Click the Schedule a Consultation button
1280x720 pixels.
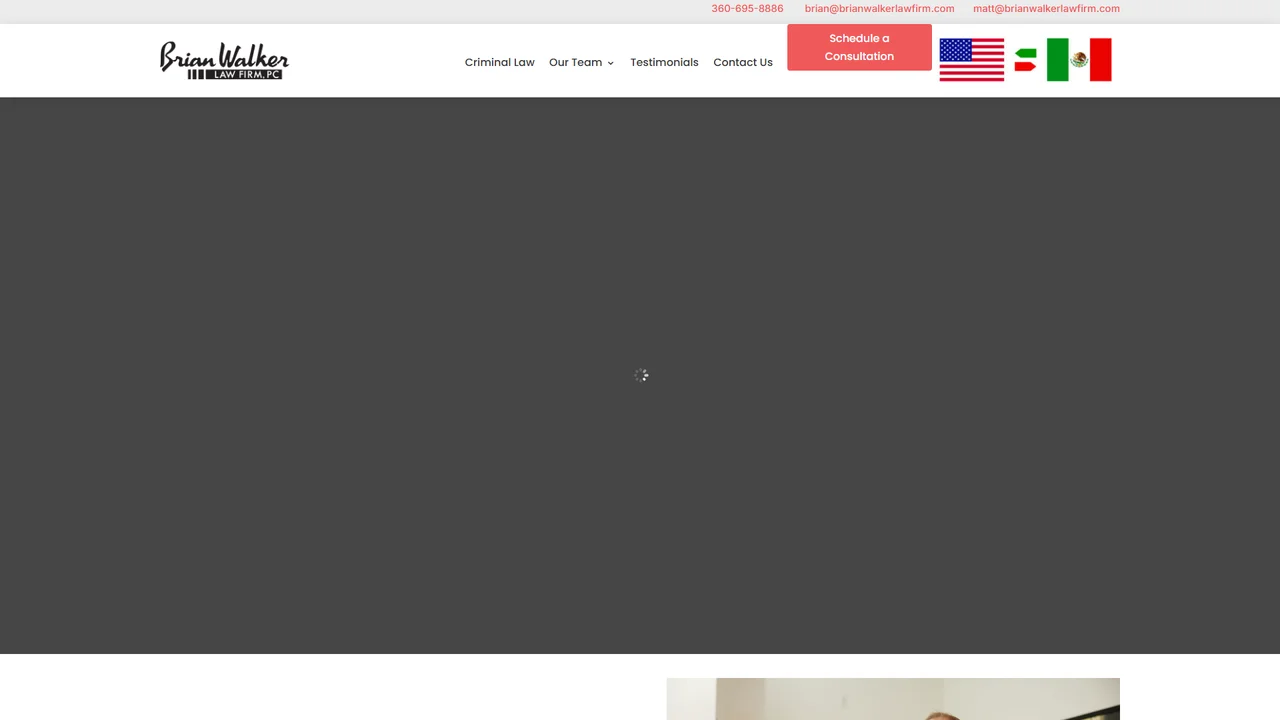[859, 47]
